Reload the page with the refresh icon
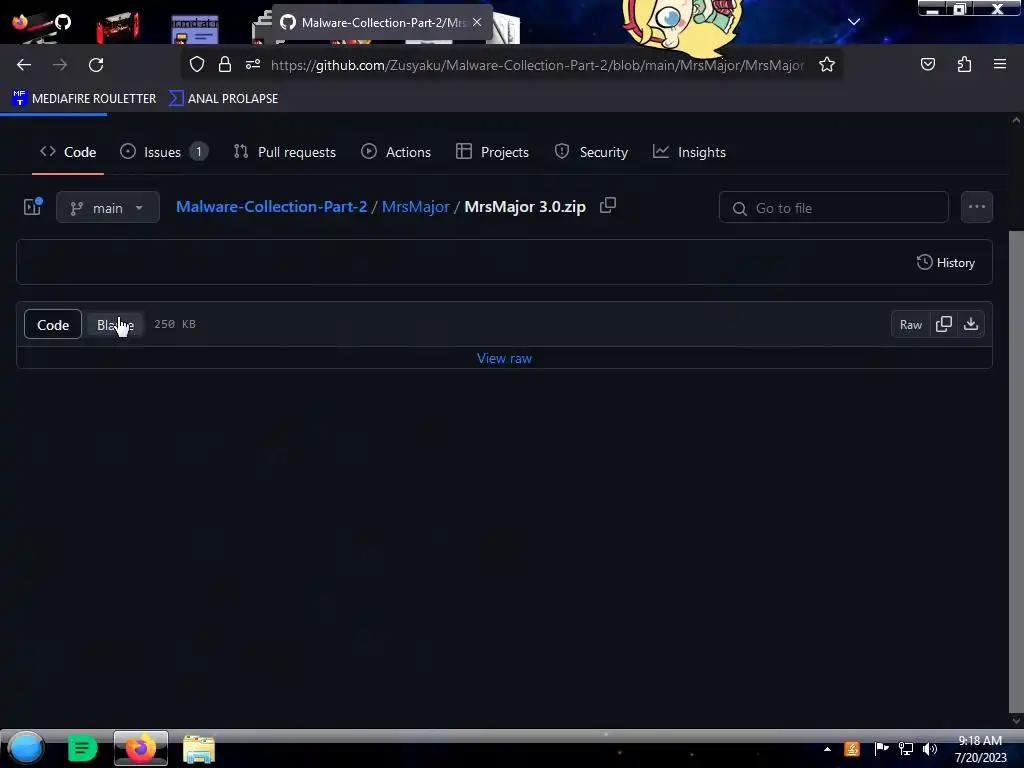Image resolution: width=1024 pixels, height=768 pixels. click(x=96, y=65)
